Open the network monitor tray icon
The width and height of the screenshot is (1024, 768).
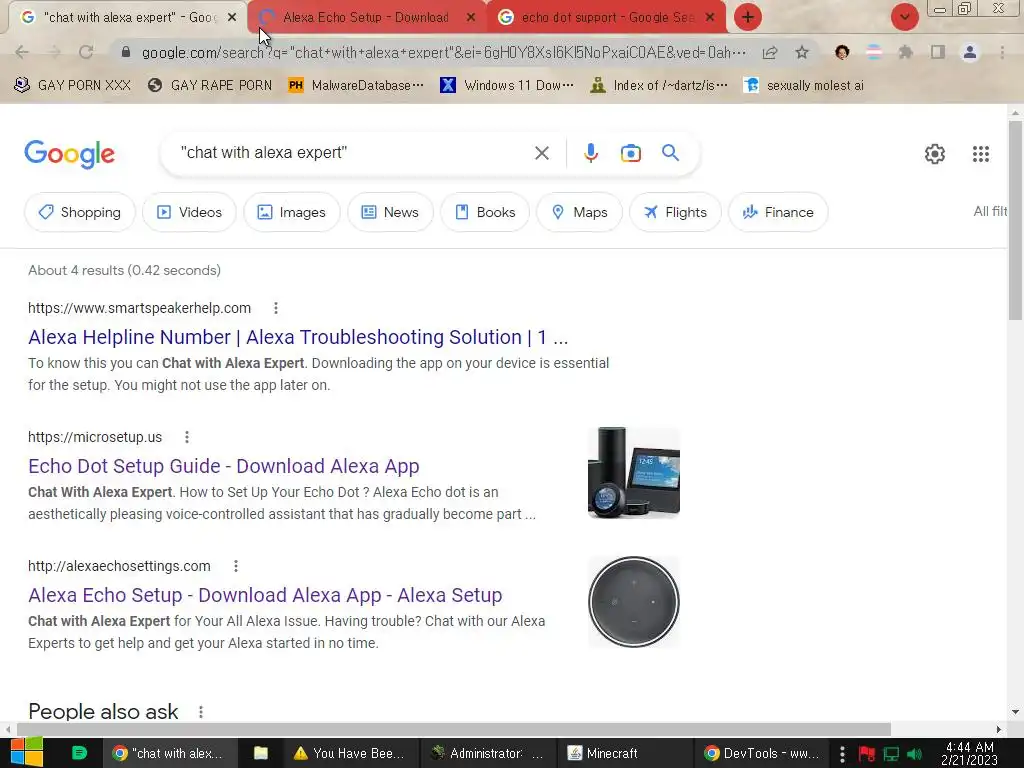(x=891, y=754)
